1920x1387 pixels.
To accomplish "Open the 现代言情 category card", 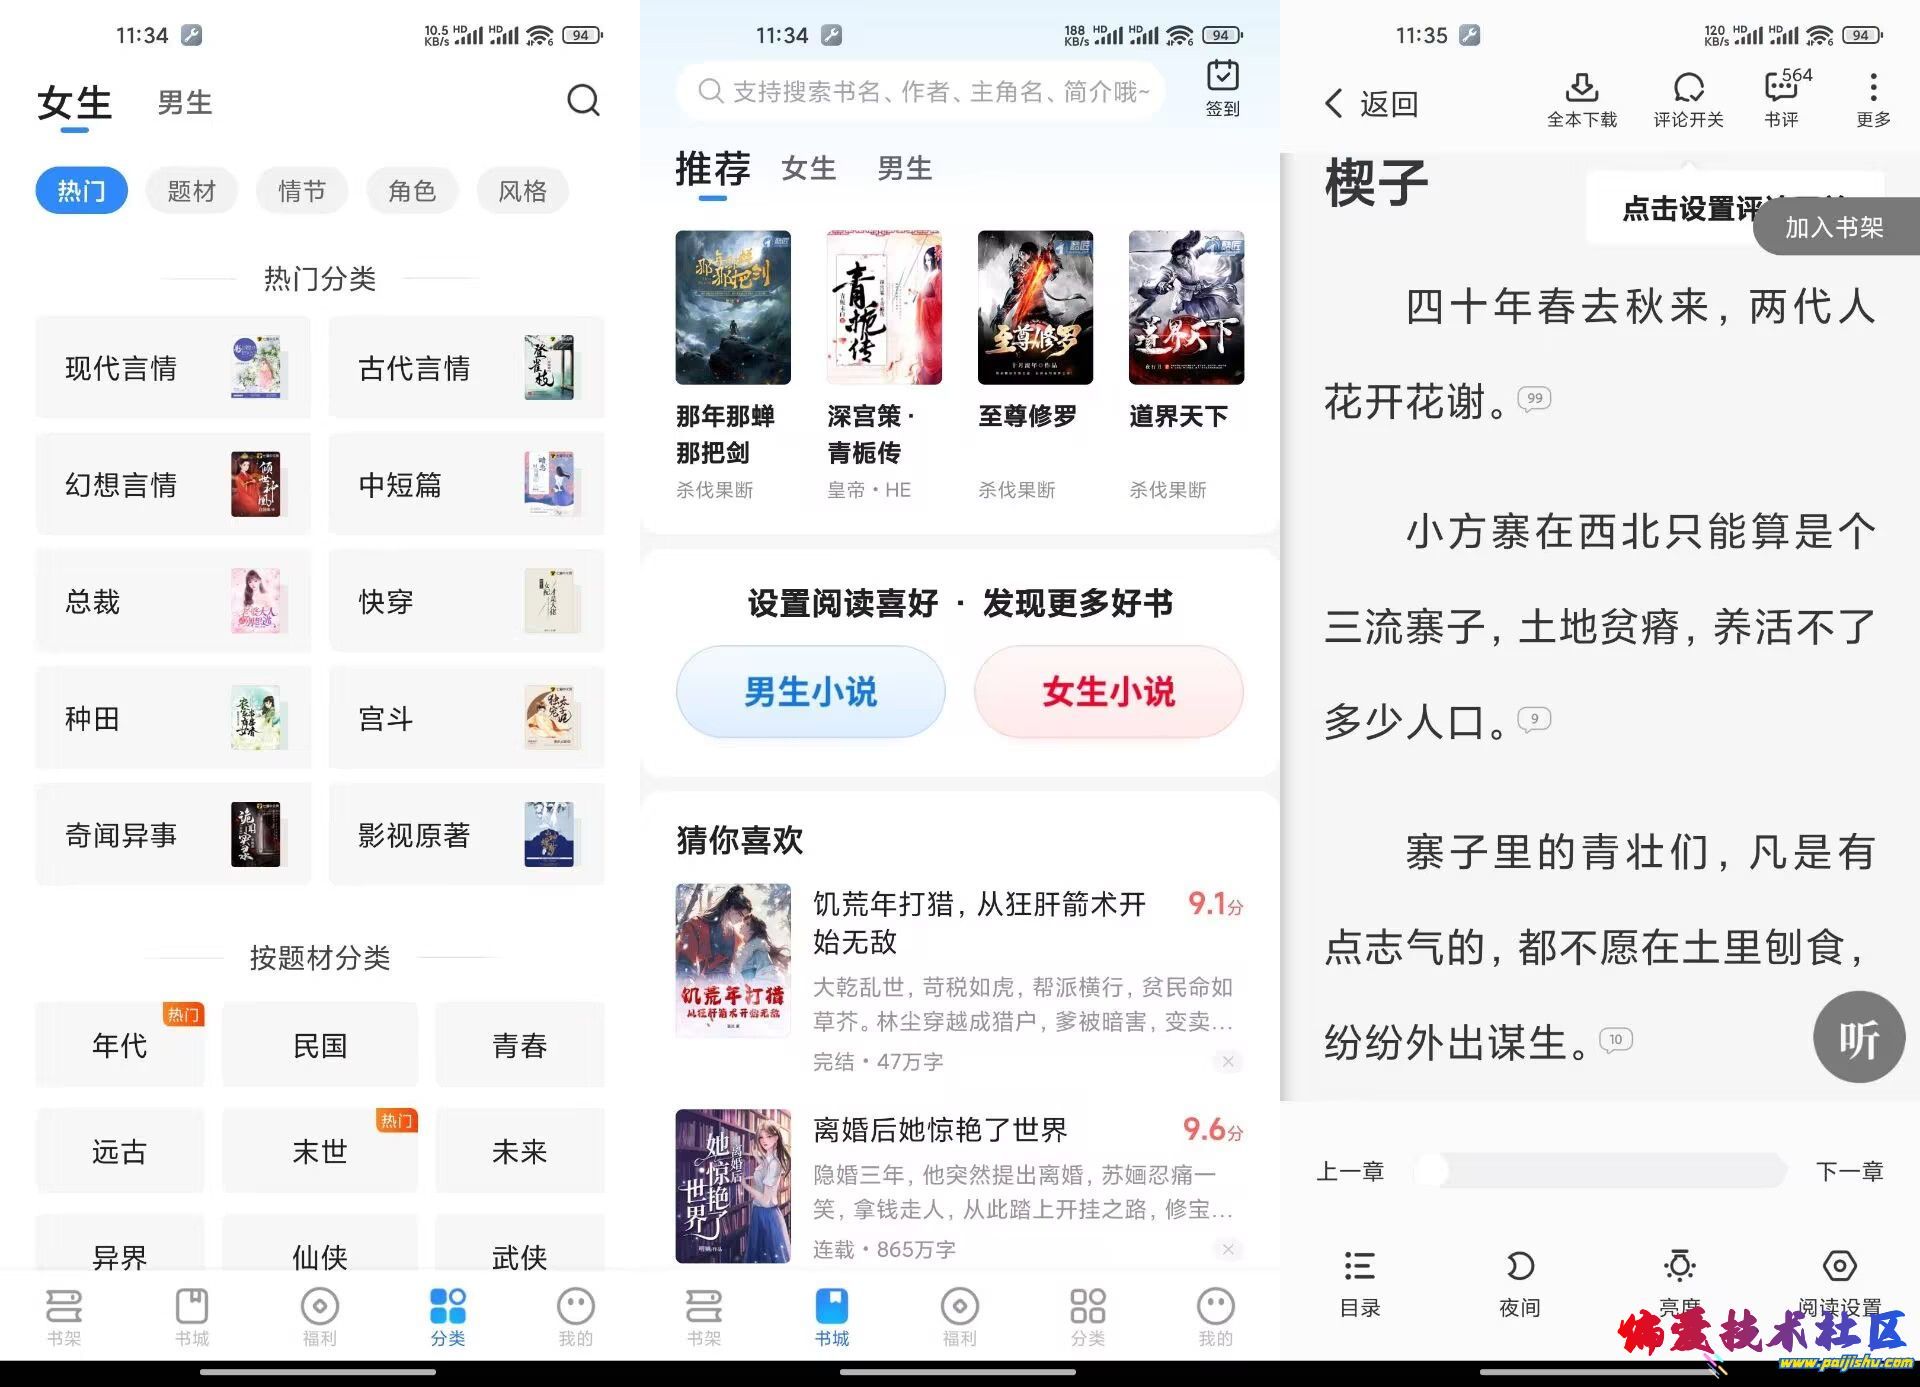I will (x=173, y=368).
